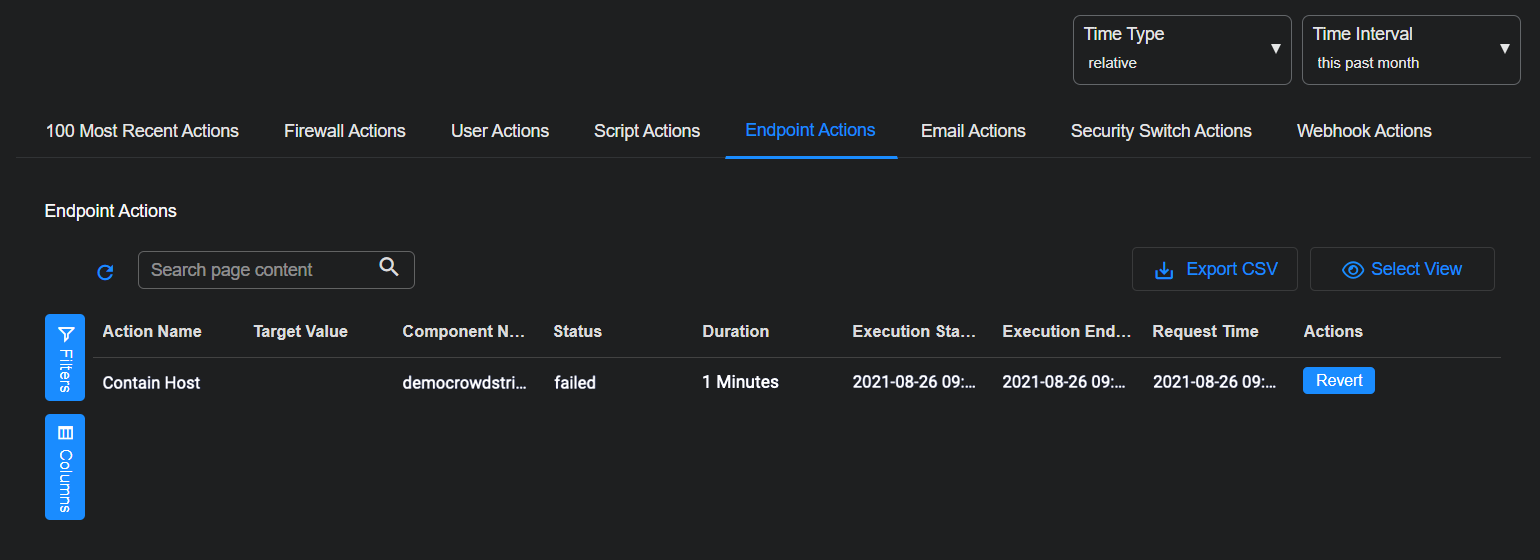
Task: Go to Email Actions tab
Action: 973,131
